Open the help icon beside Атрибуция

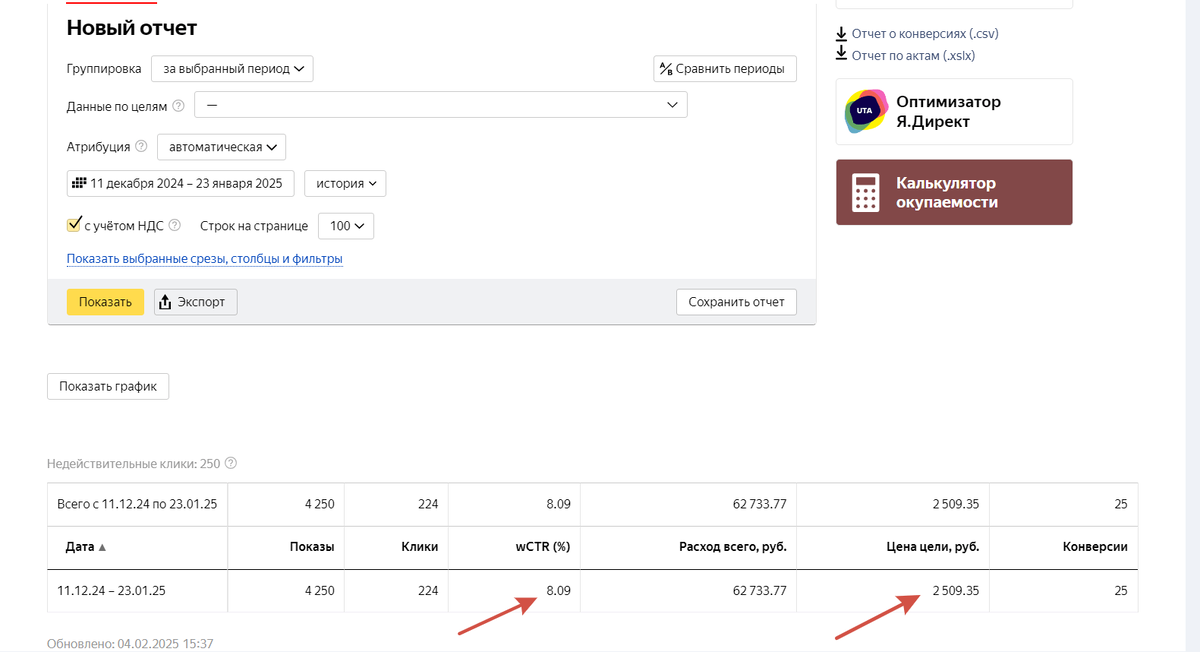tap(140, 146)
